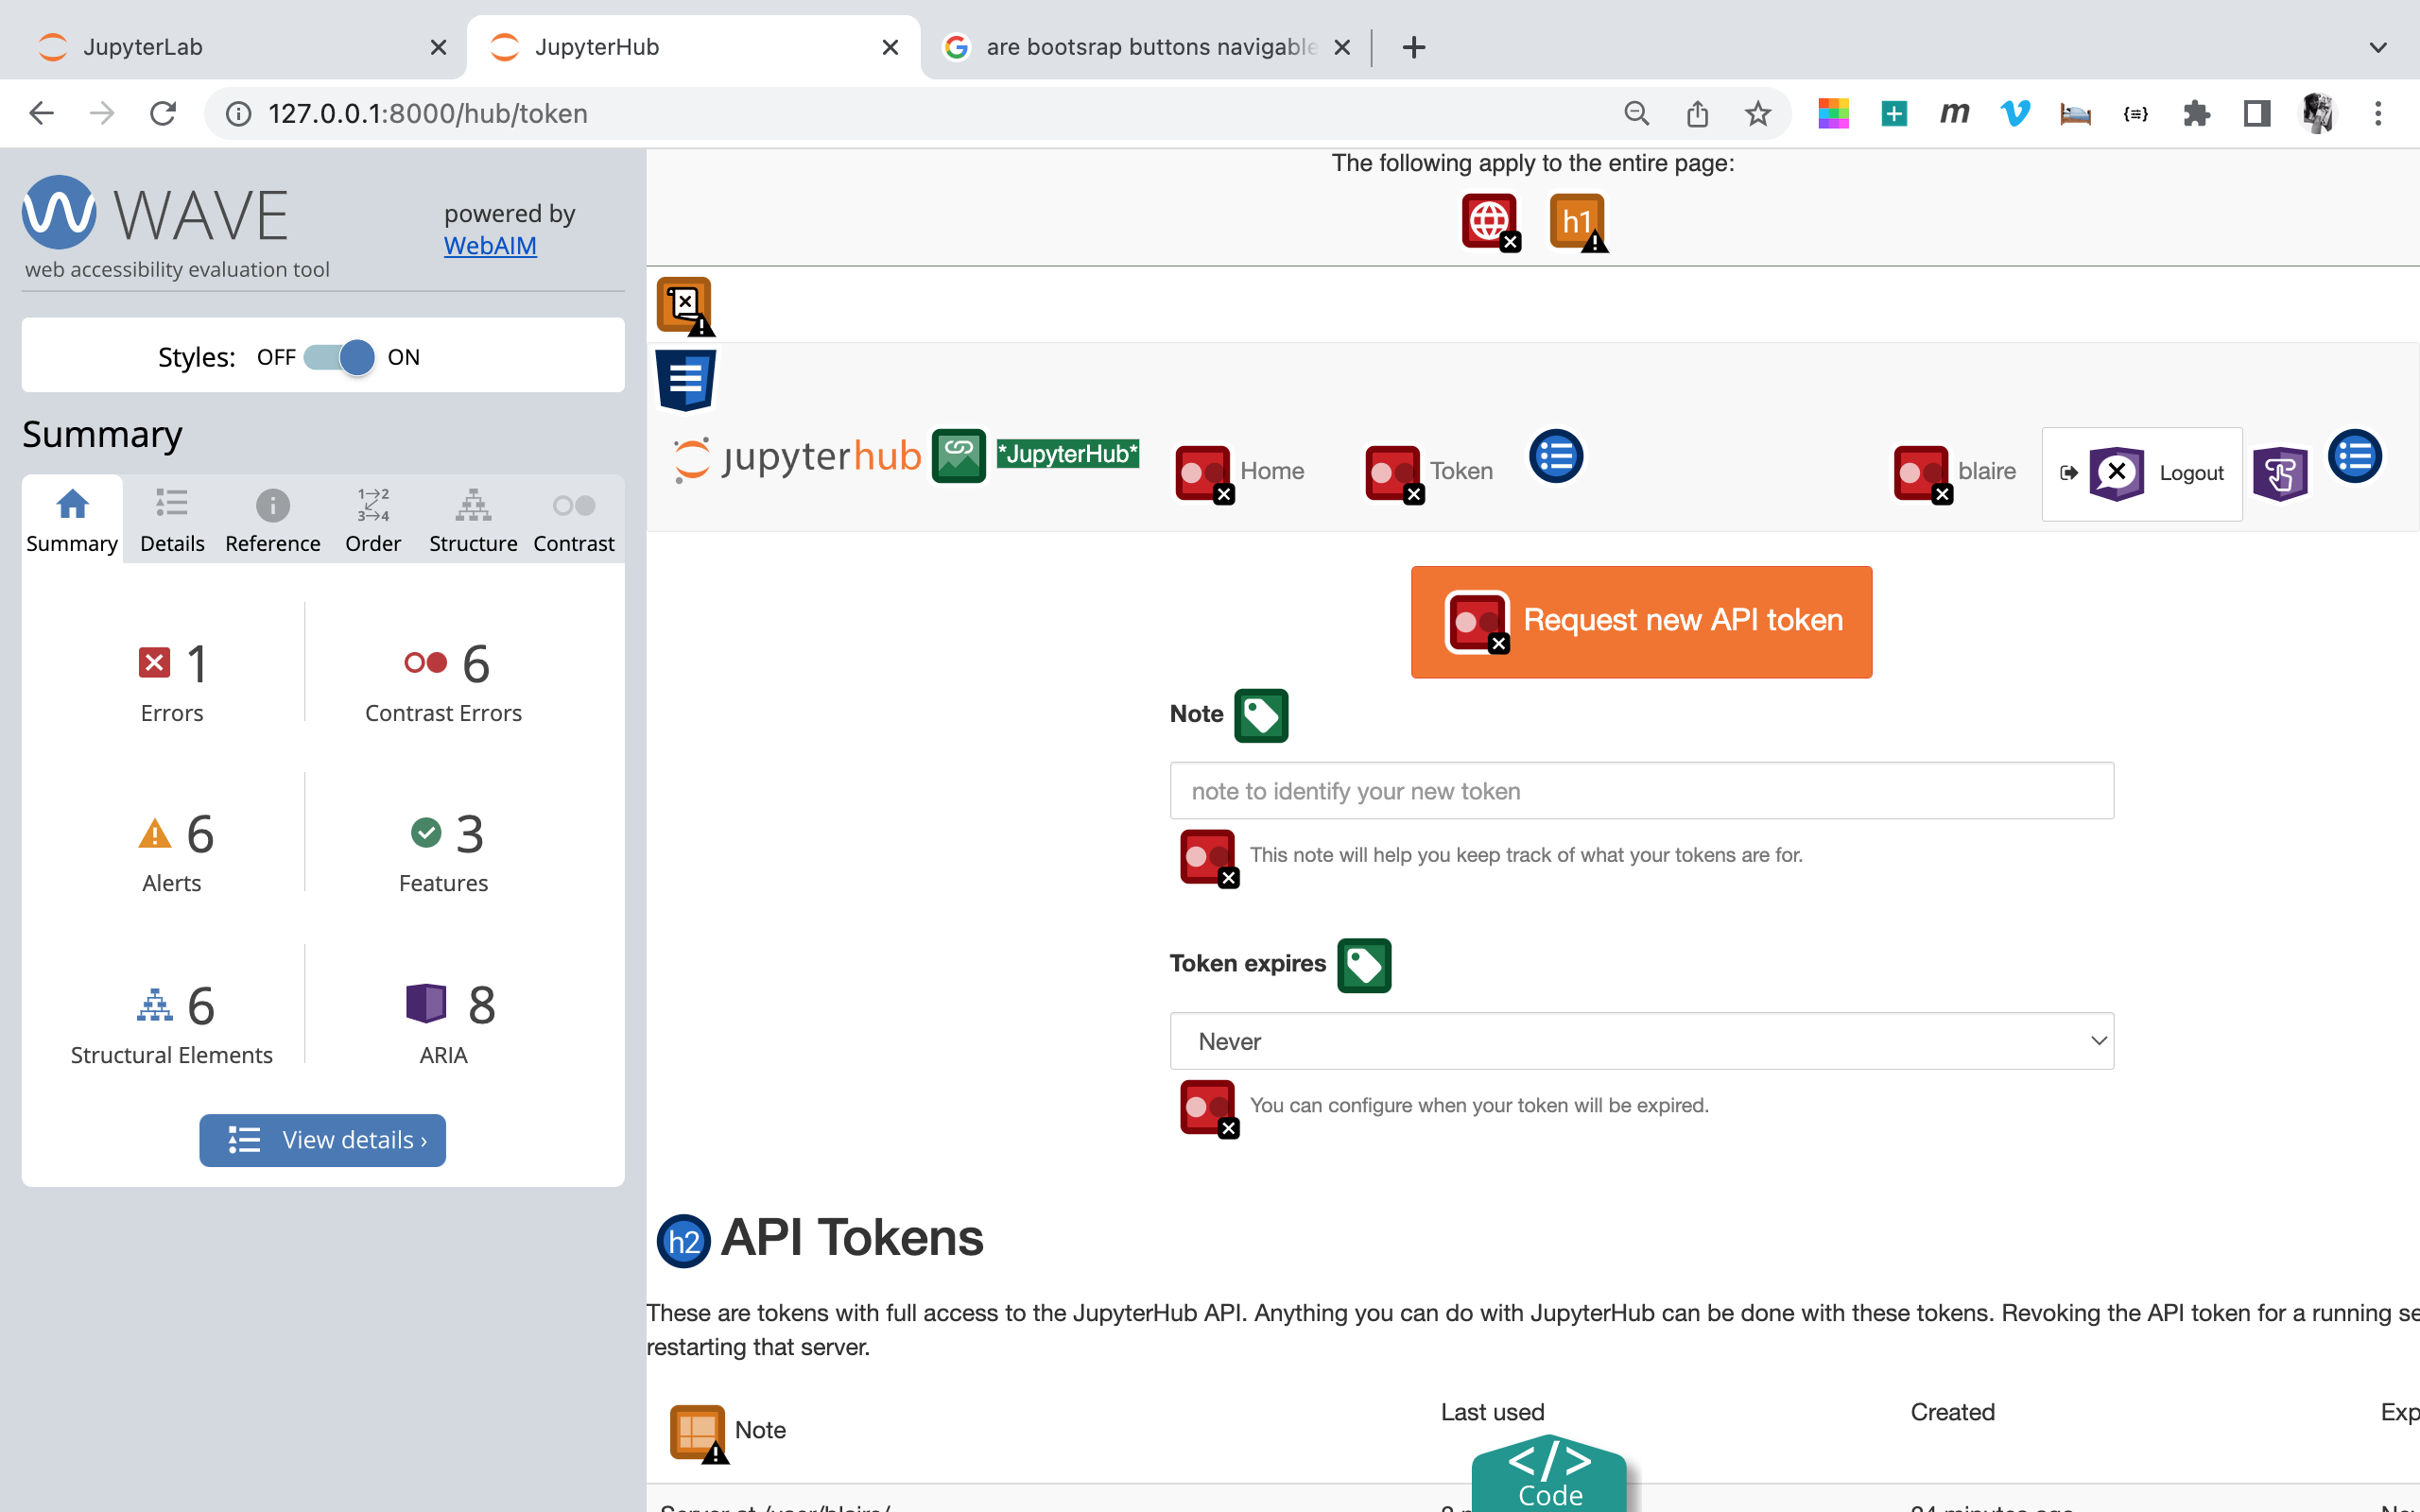Viewport: 2420px width, 1512px height.
Task: Open the WebAIM link
Action: (x=490, y=245)
